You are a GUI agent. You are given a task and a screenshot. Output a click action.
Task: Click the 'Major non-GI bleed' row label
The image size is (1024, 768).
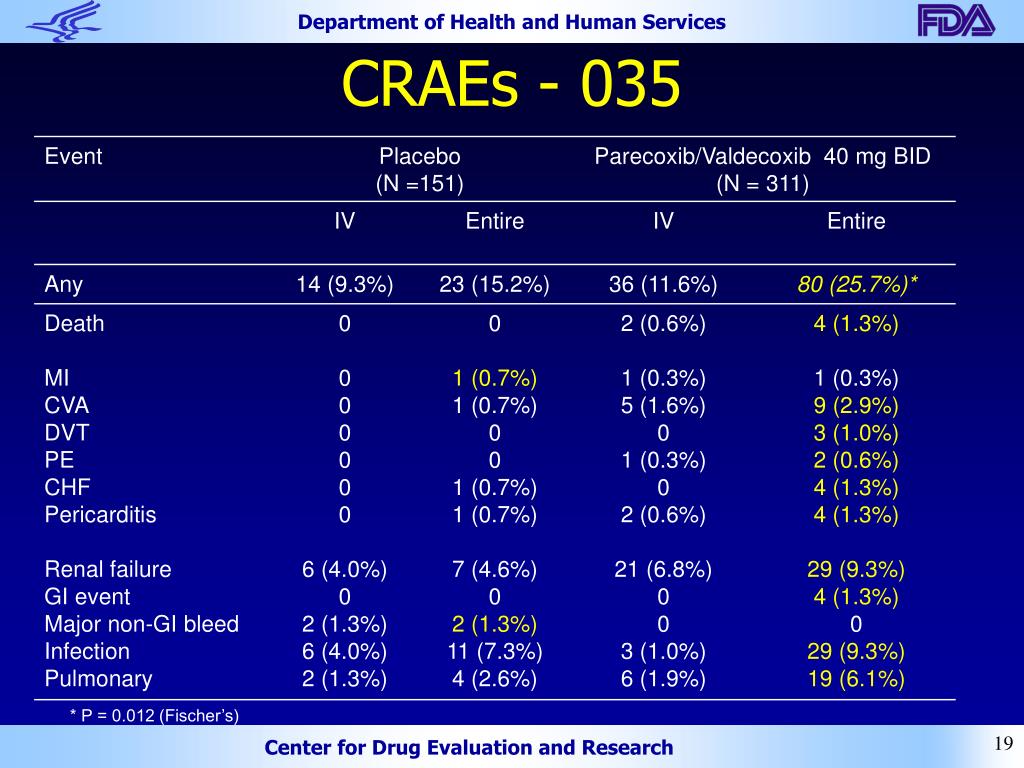click(x=142, y=624)
